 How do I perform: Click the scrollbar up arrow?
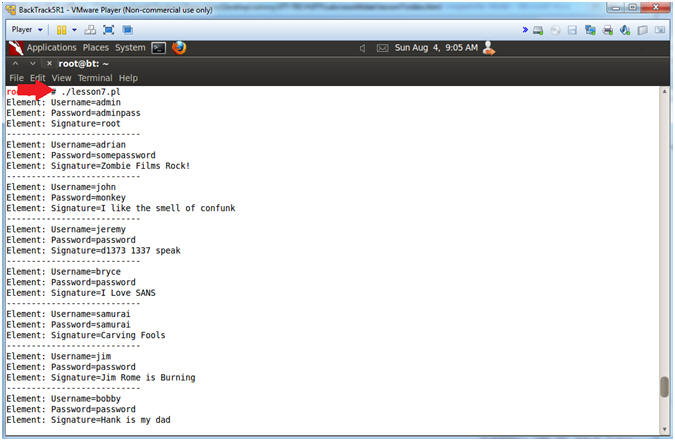pos(665,91)
